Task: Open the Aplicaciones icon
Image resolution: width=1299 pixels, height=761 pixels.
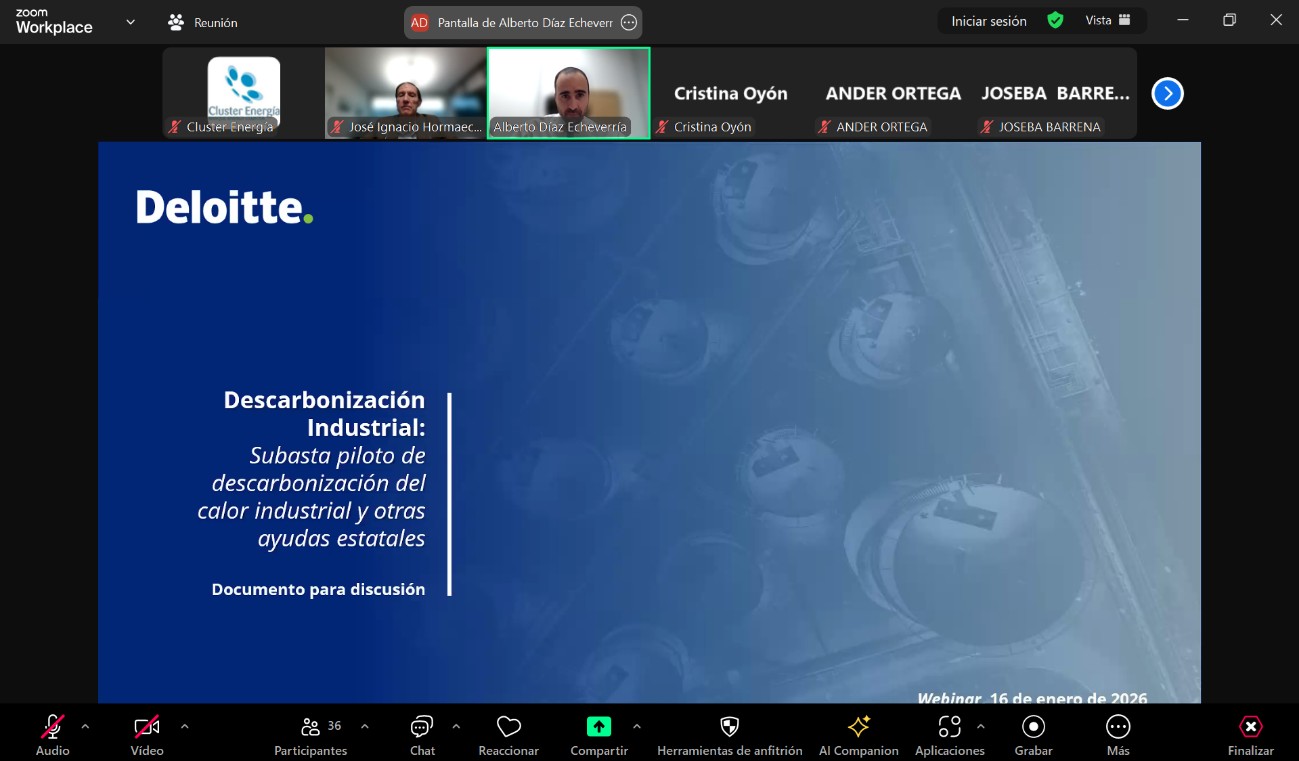Action: point(949,727)
